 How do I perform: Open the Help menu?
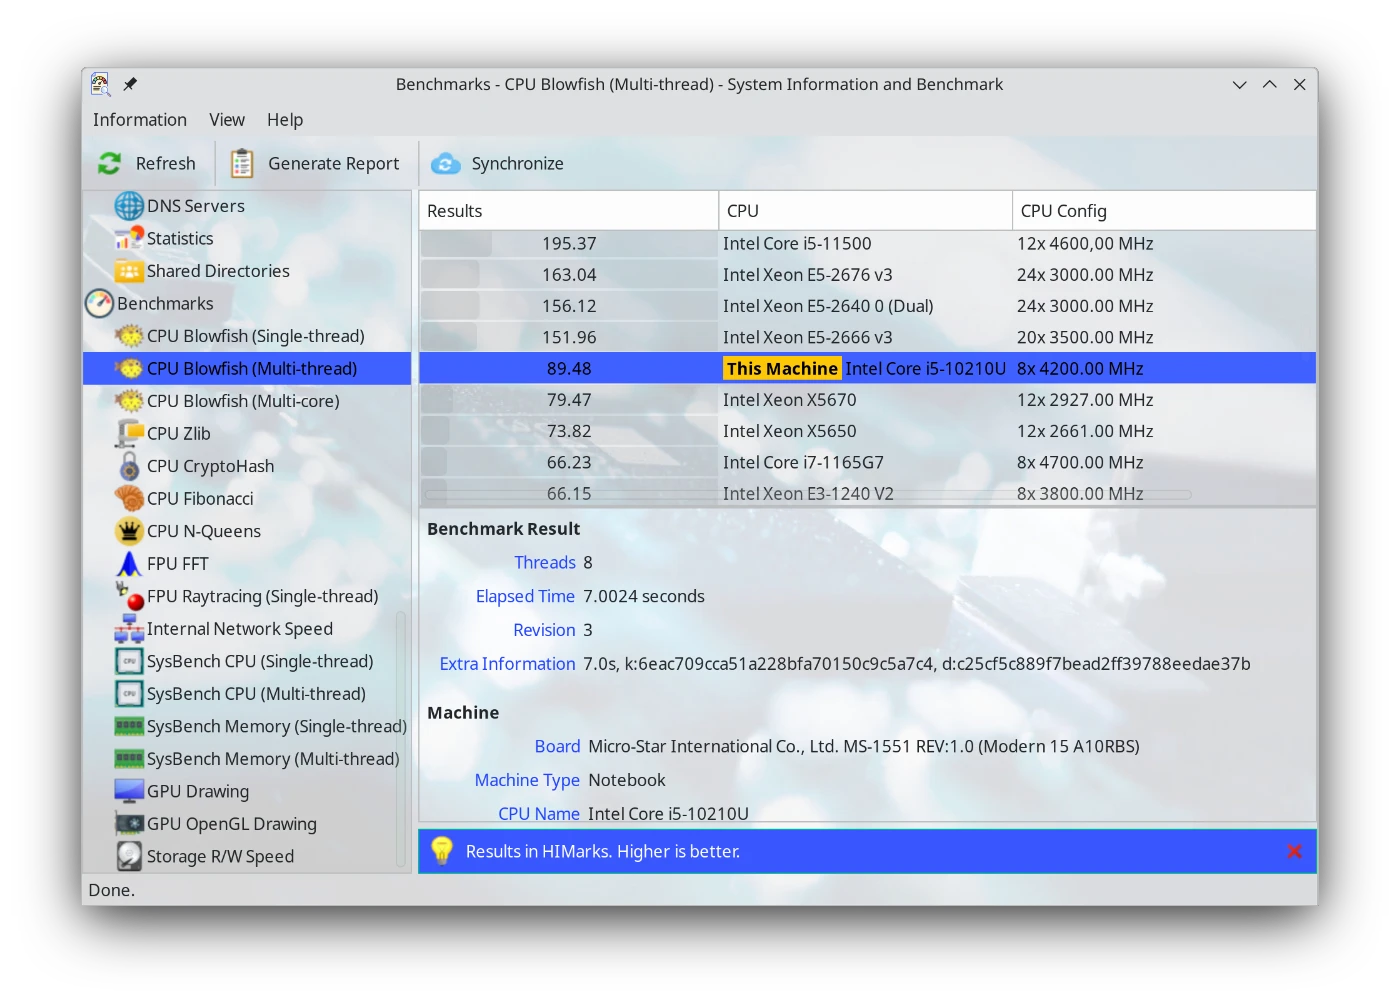coord(285,120)
